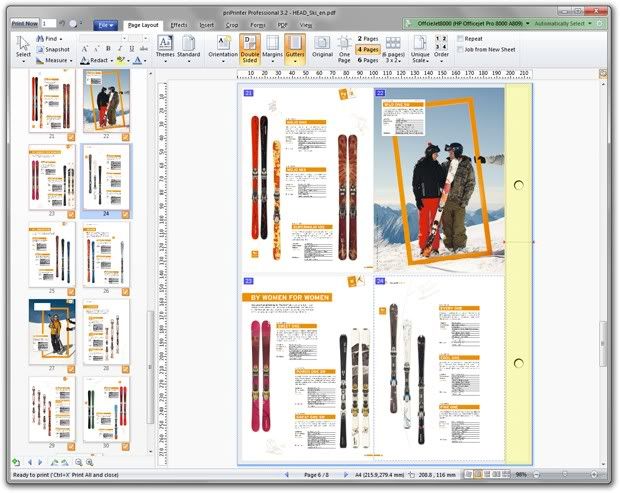This screenshot has height=493, width=620.
Task: Click the undo arrow in quick toolbar
Action: point(62,24)
